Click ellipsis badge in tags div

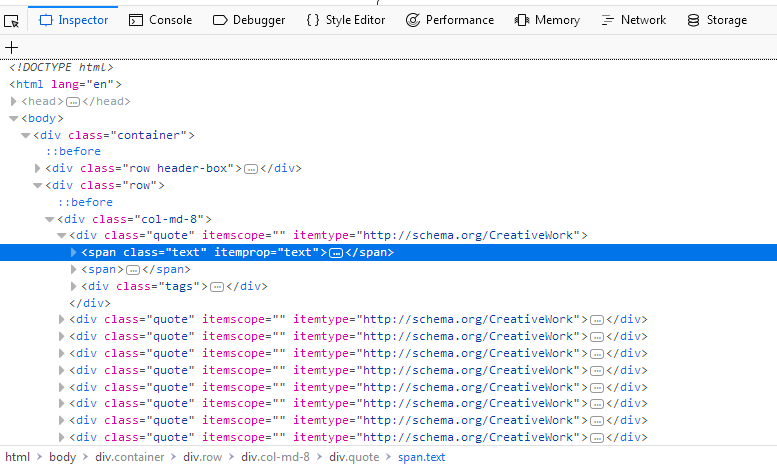(x=217, y=287)
